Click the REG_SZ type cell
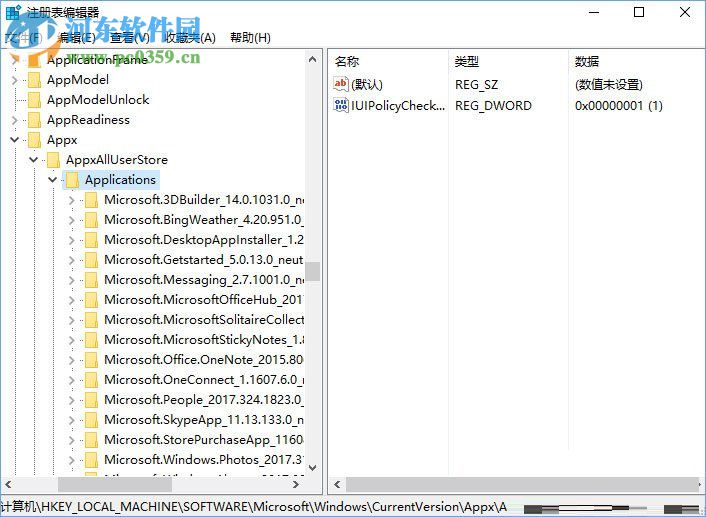The height and width of the screenshot is (517, 706). click(476, 85)
